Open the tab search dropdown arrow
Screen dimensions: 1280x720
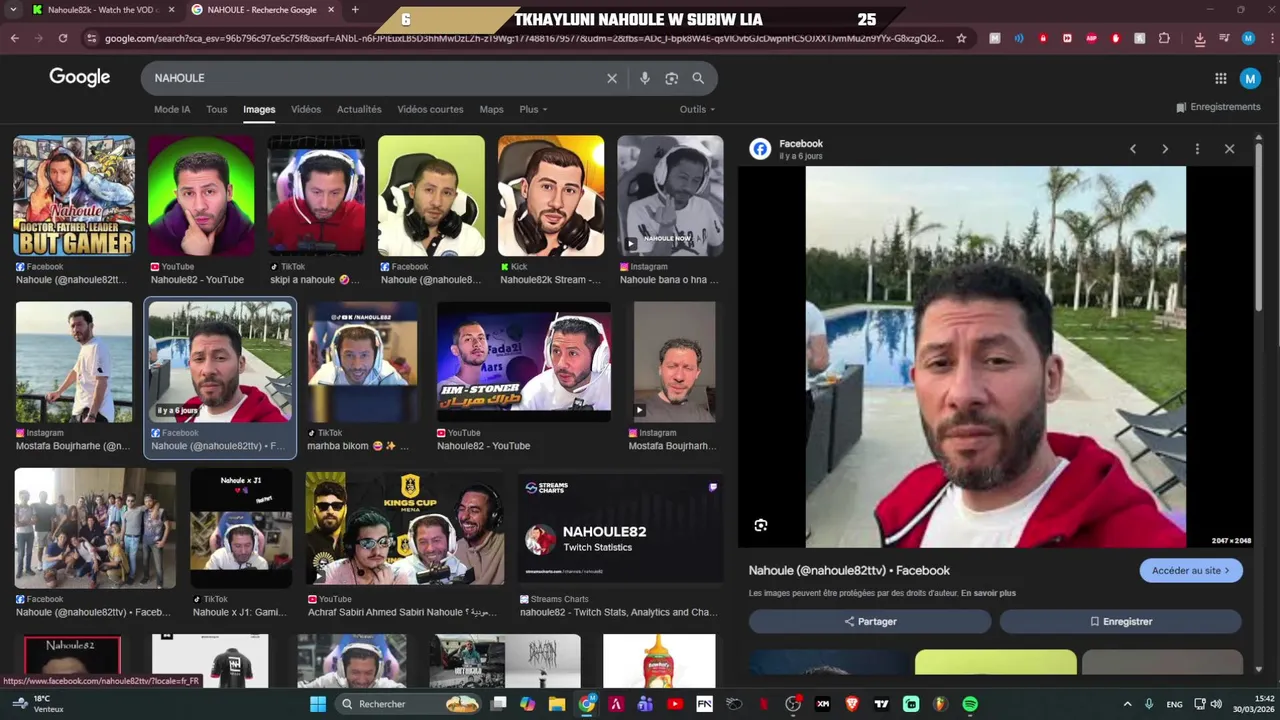pos(13,10)
